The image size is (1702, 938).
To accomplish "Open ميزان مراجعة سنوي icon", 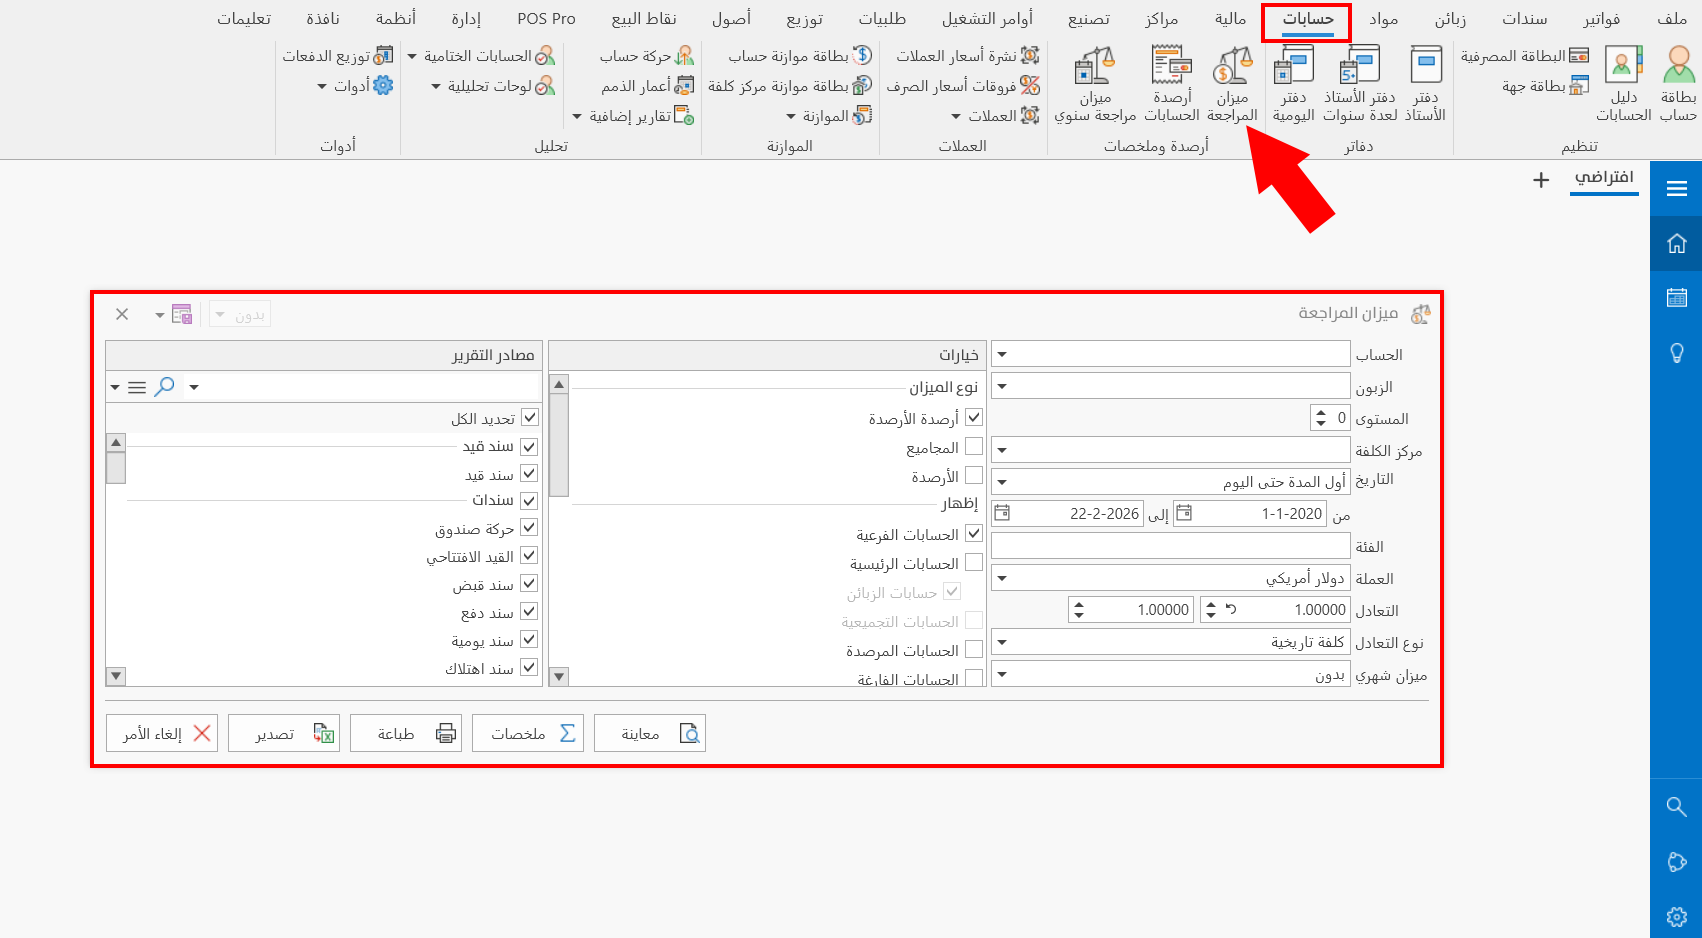I will [x=1095, y=84].
